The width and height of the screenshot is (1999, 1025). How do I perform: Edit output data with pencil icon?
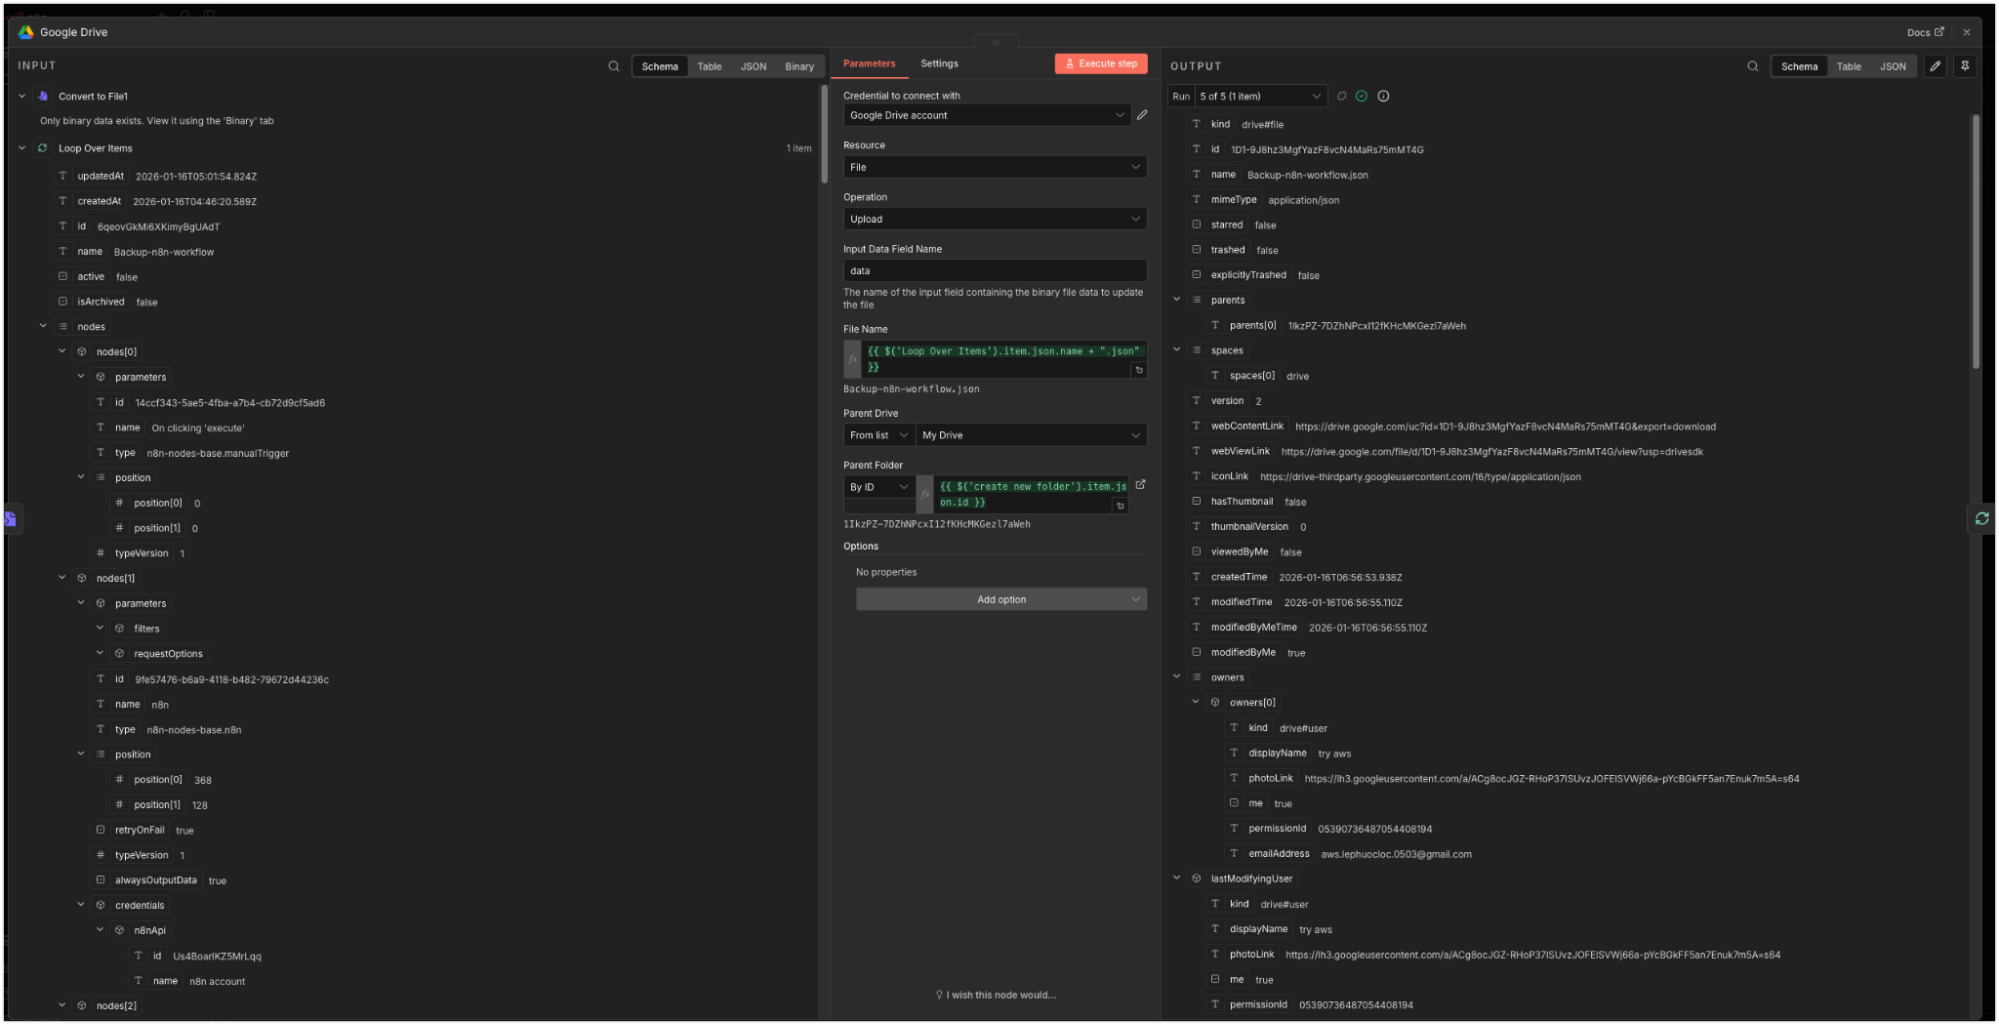pos(1935,66)
